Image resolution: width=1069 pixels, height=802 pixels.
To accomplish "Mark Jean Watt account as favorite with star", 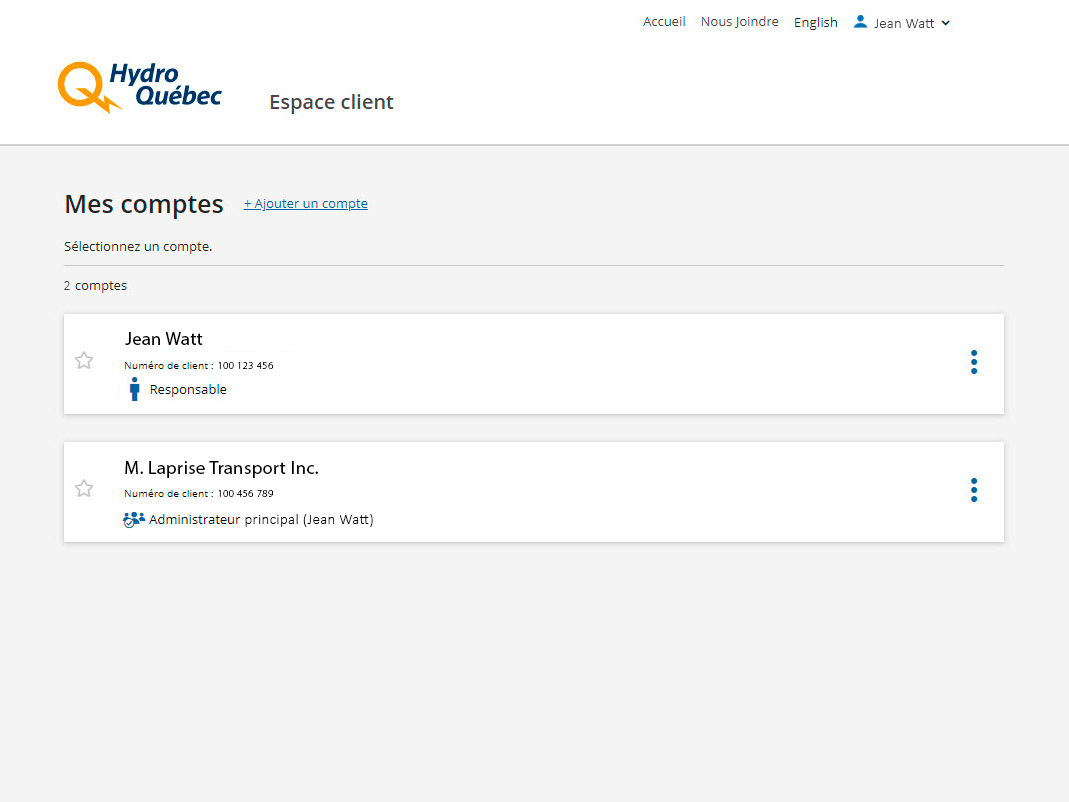I will [84, 361].
